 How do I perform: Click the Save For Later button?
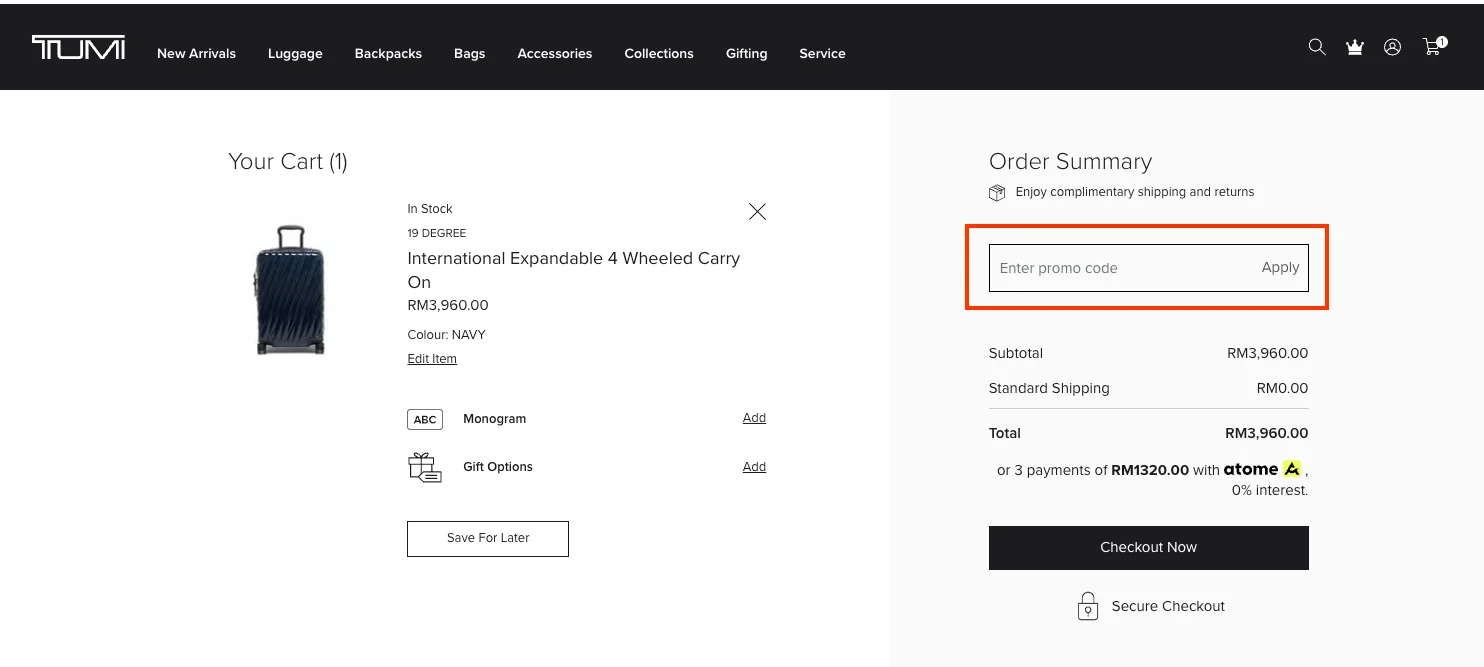488,538
